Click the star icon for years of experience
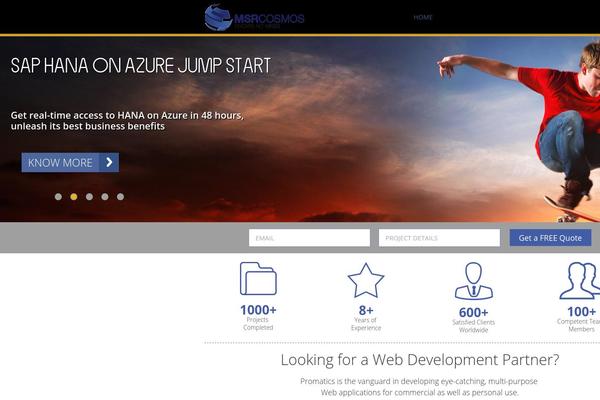Screen dimensions: 600x400 click(366, 281)
